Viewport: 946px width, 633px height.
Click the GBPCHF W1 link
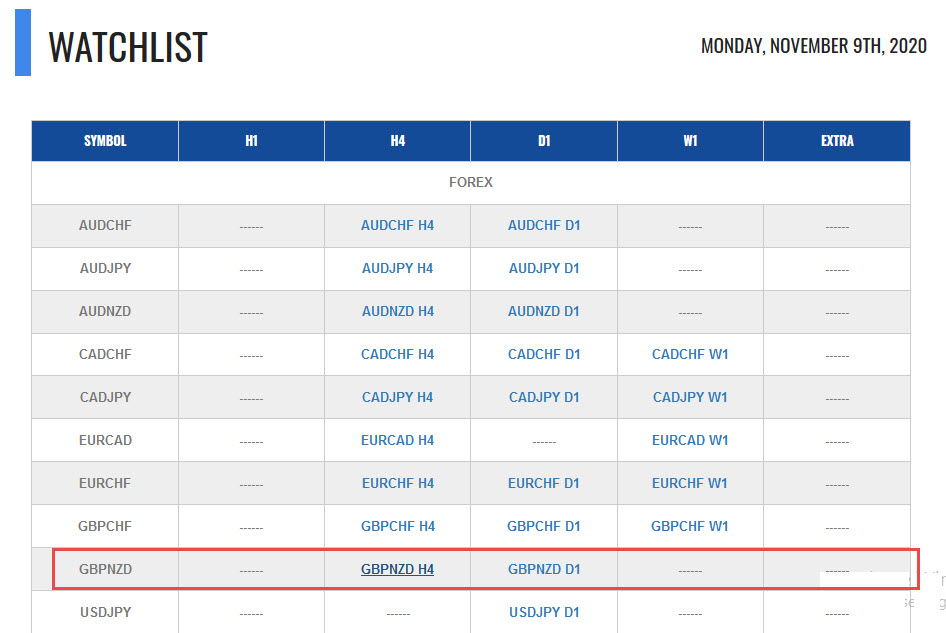click(x=689, y=526)
